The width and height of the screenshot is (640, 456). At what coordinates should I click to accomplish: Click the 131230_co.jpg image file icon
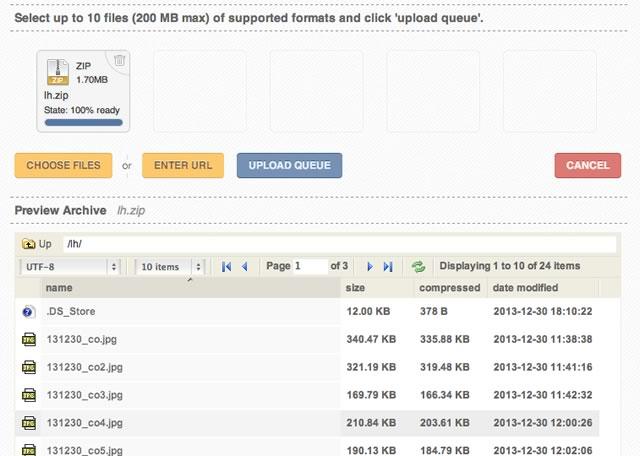[28, 340]
